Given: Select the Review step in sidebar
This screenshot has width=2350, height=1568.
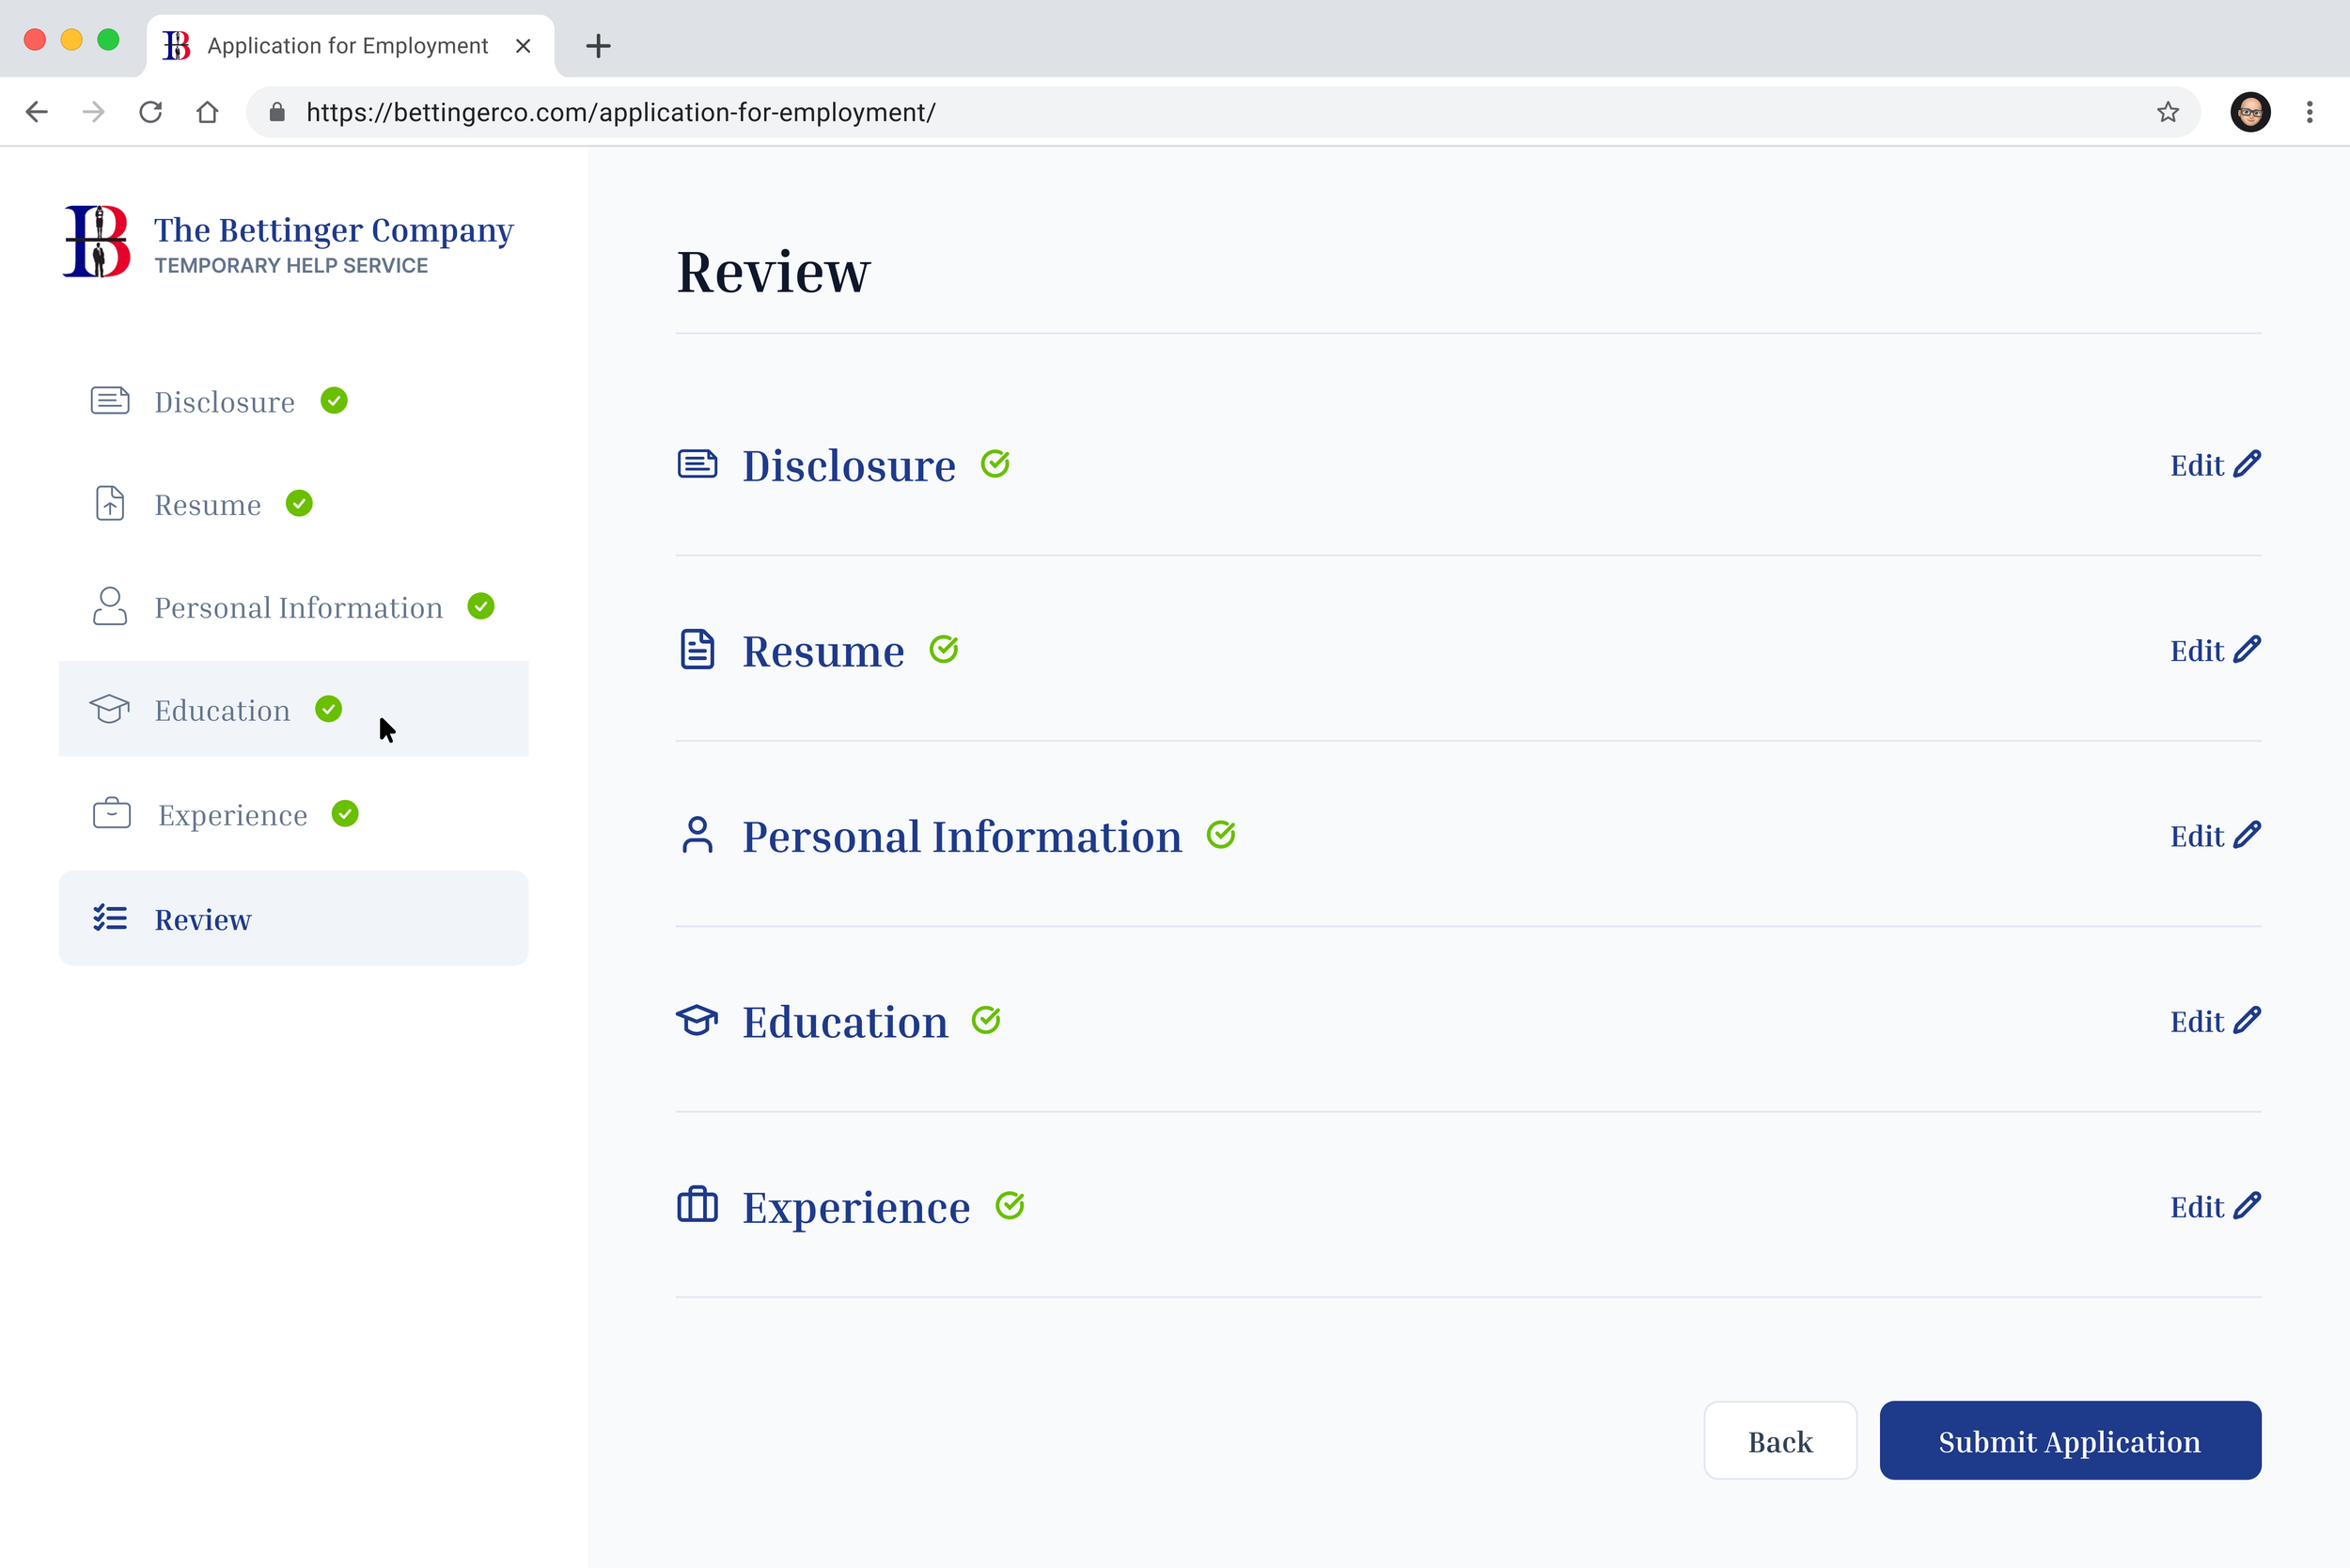Looking at the screenshot, I should 293,918.
